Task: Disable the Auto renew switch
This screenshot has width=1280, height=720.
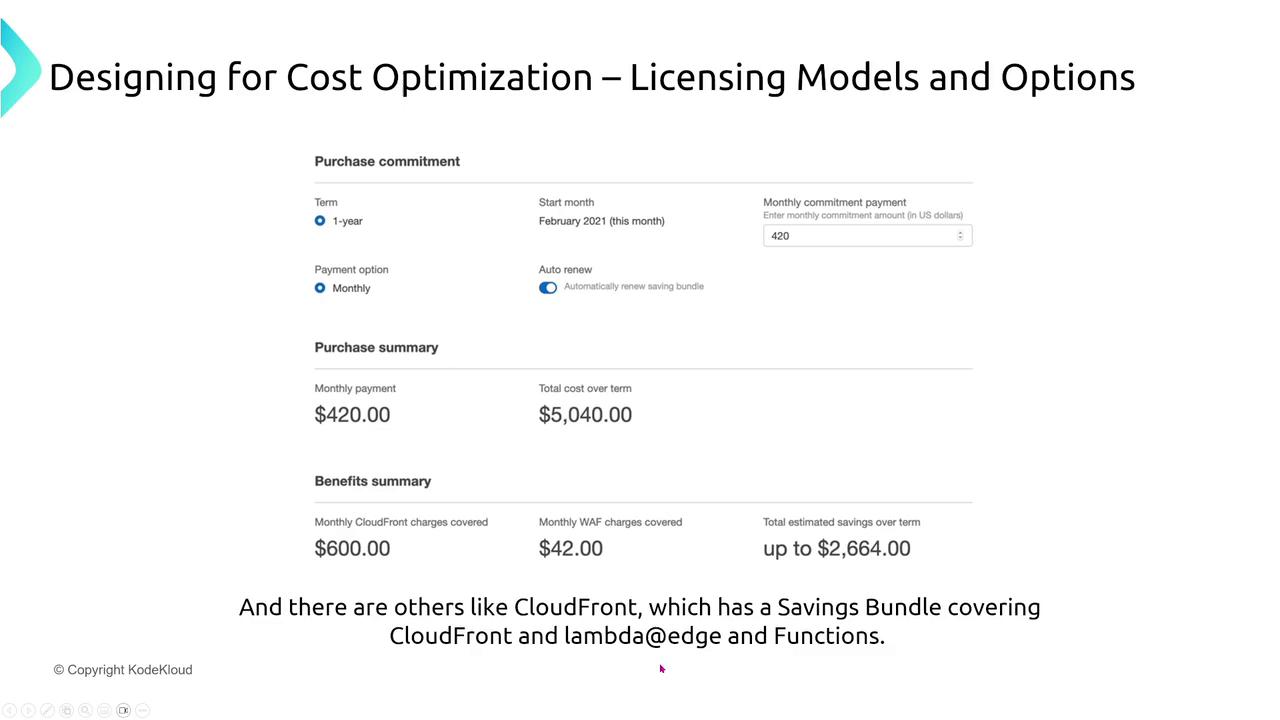Action: (548, 288)
